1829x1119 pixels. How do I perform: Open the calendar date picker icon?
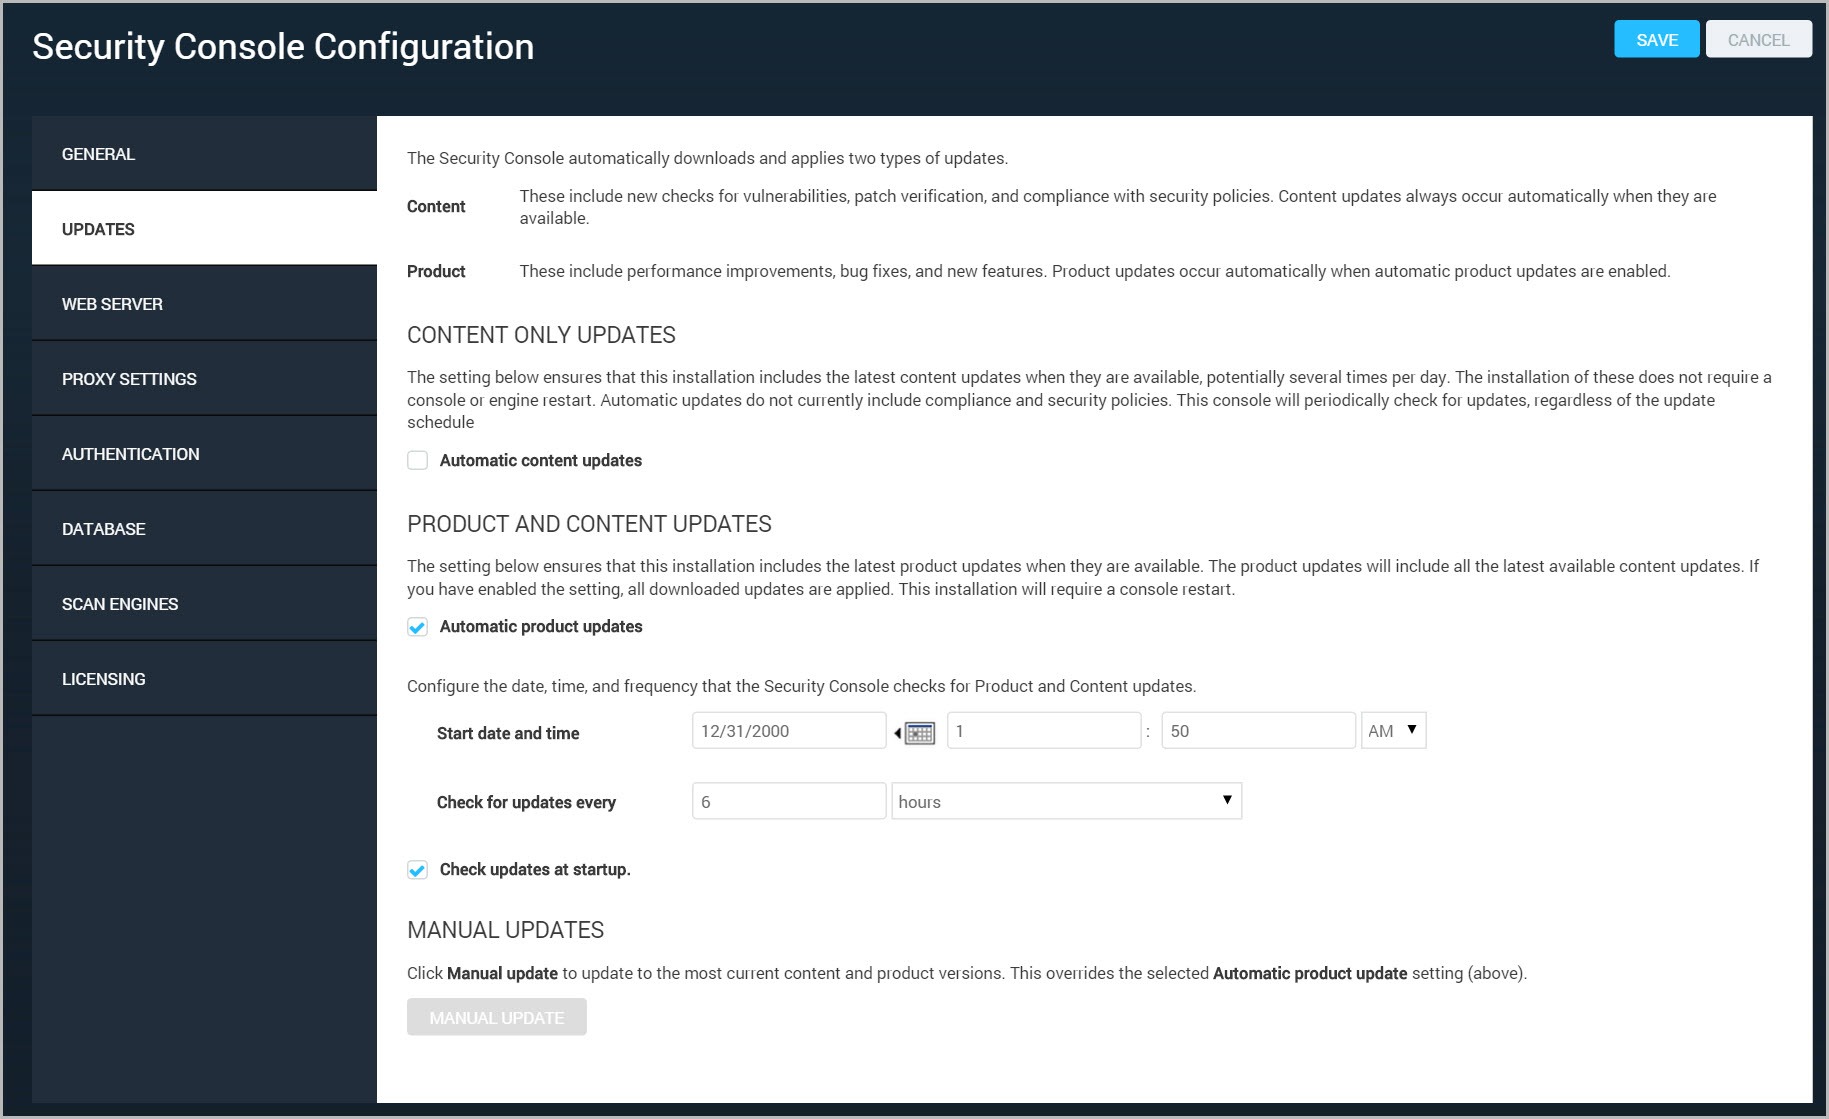(918, 733)
